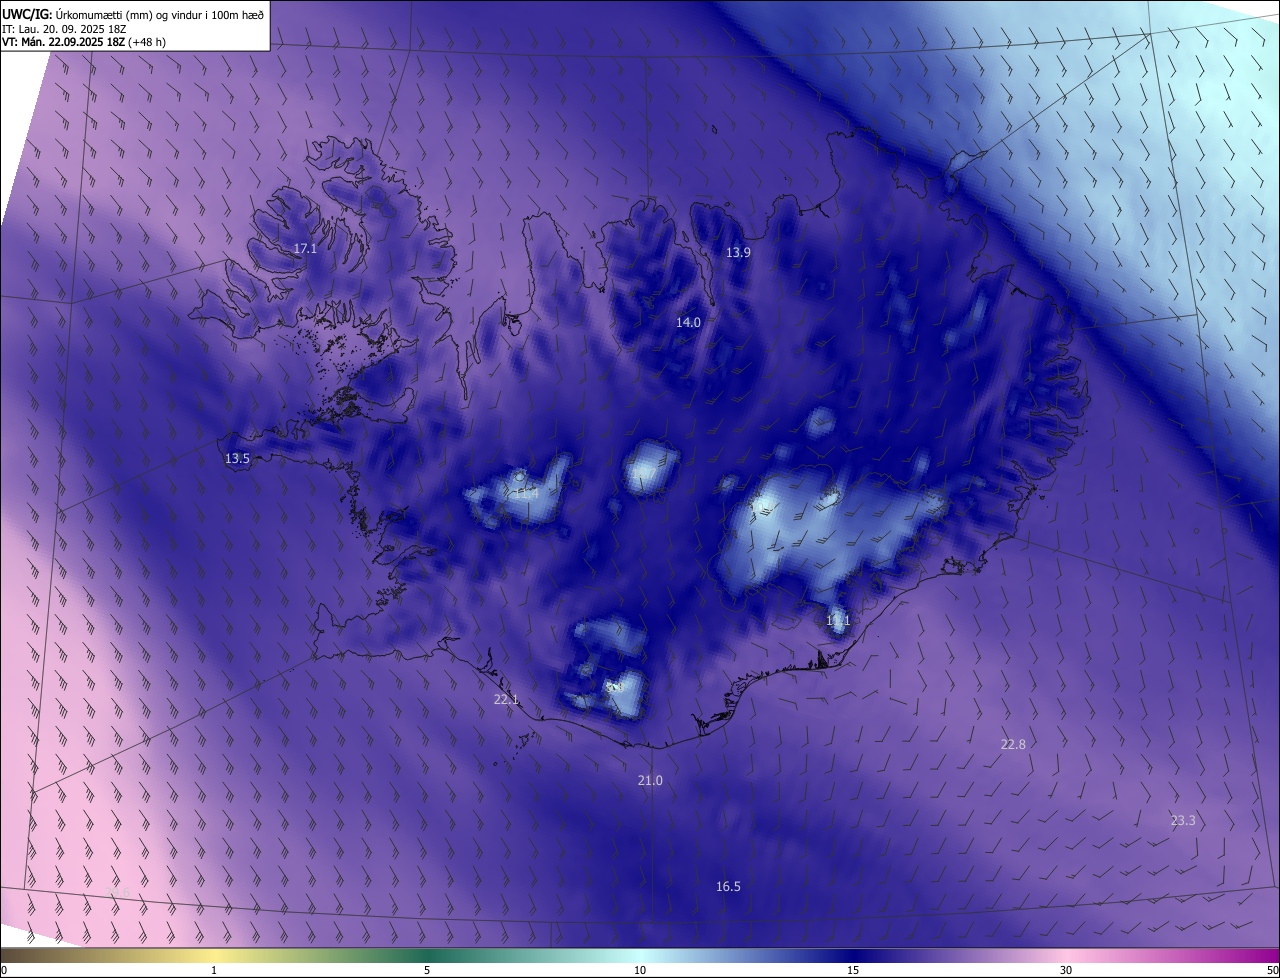Click the 13.5 value label on the map
Viewport: 1280px width, 978px height.
(x=237, y=458)
